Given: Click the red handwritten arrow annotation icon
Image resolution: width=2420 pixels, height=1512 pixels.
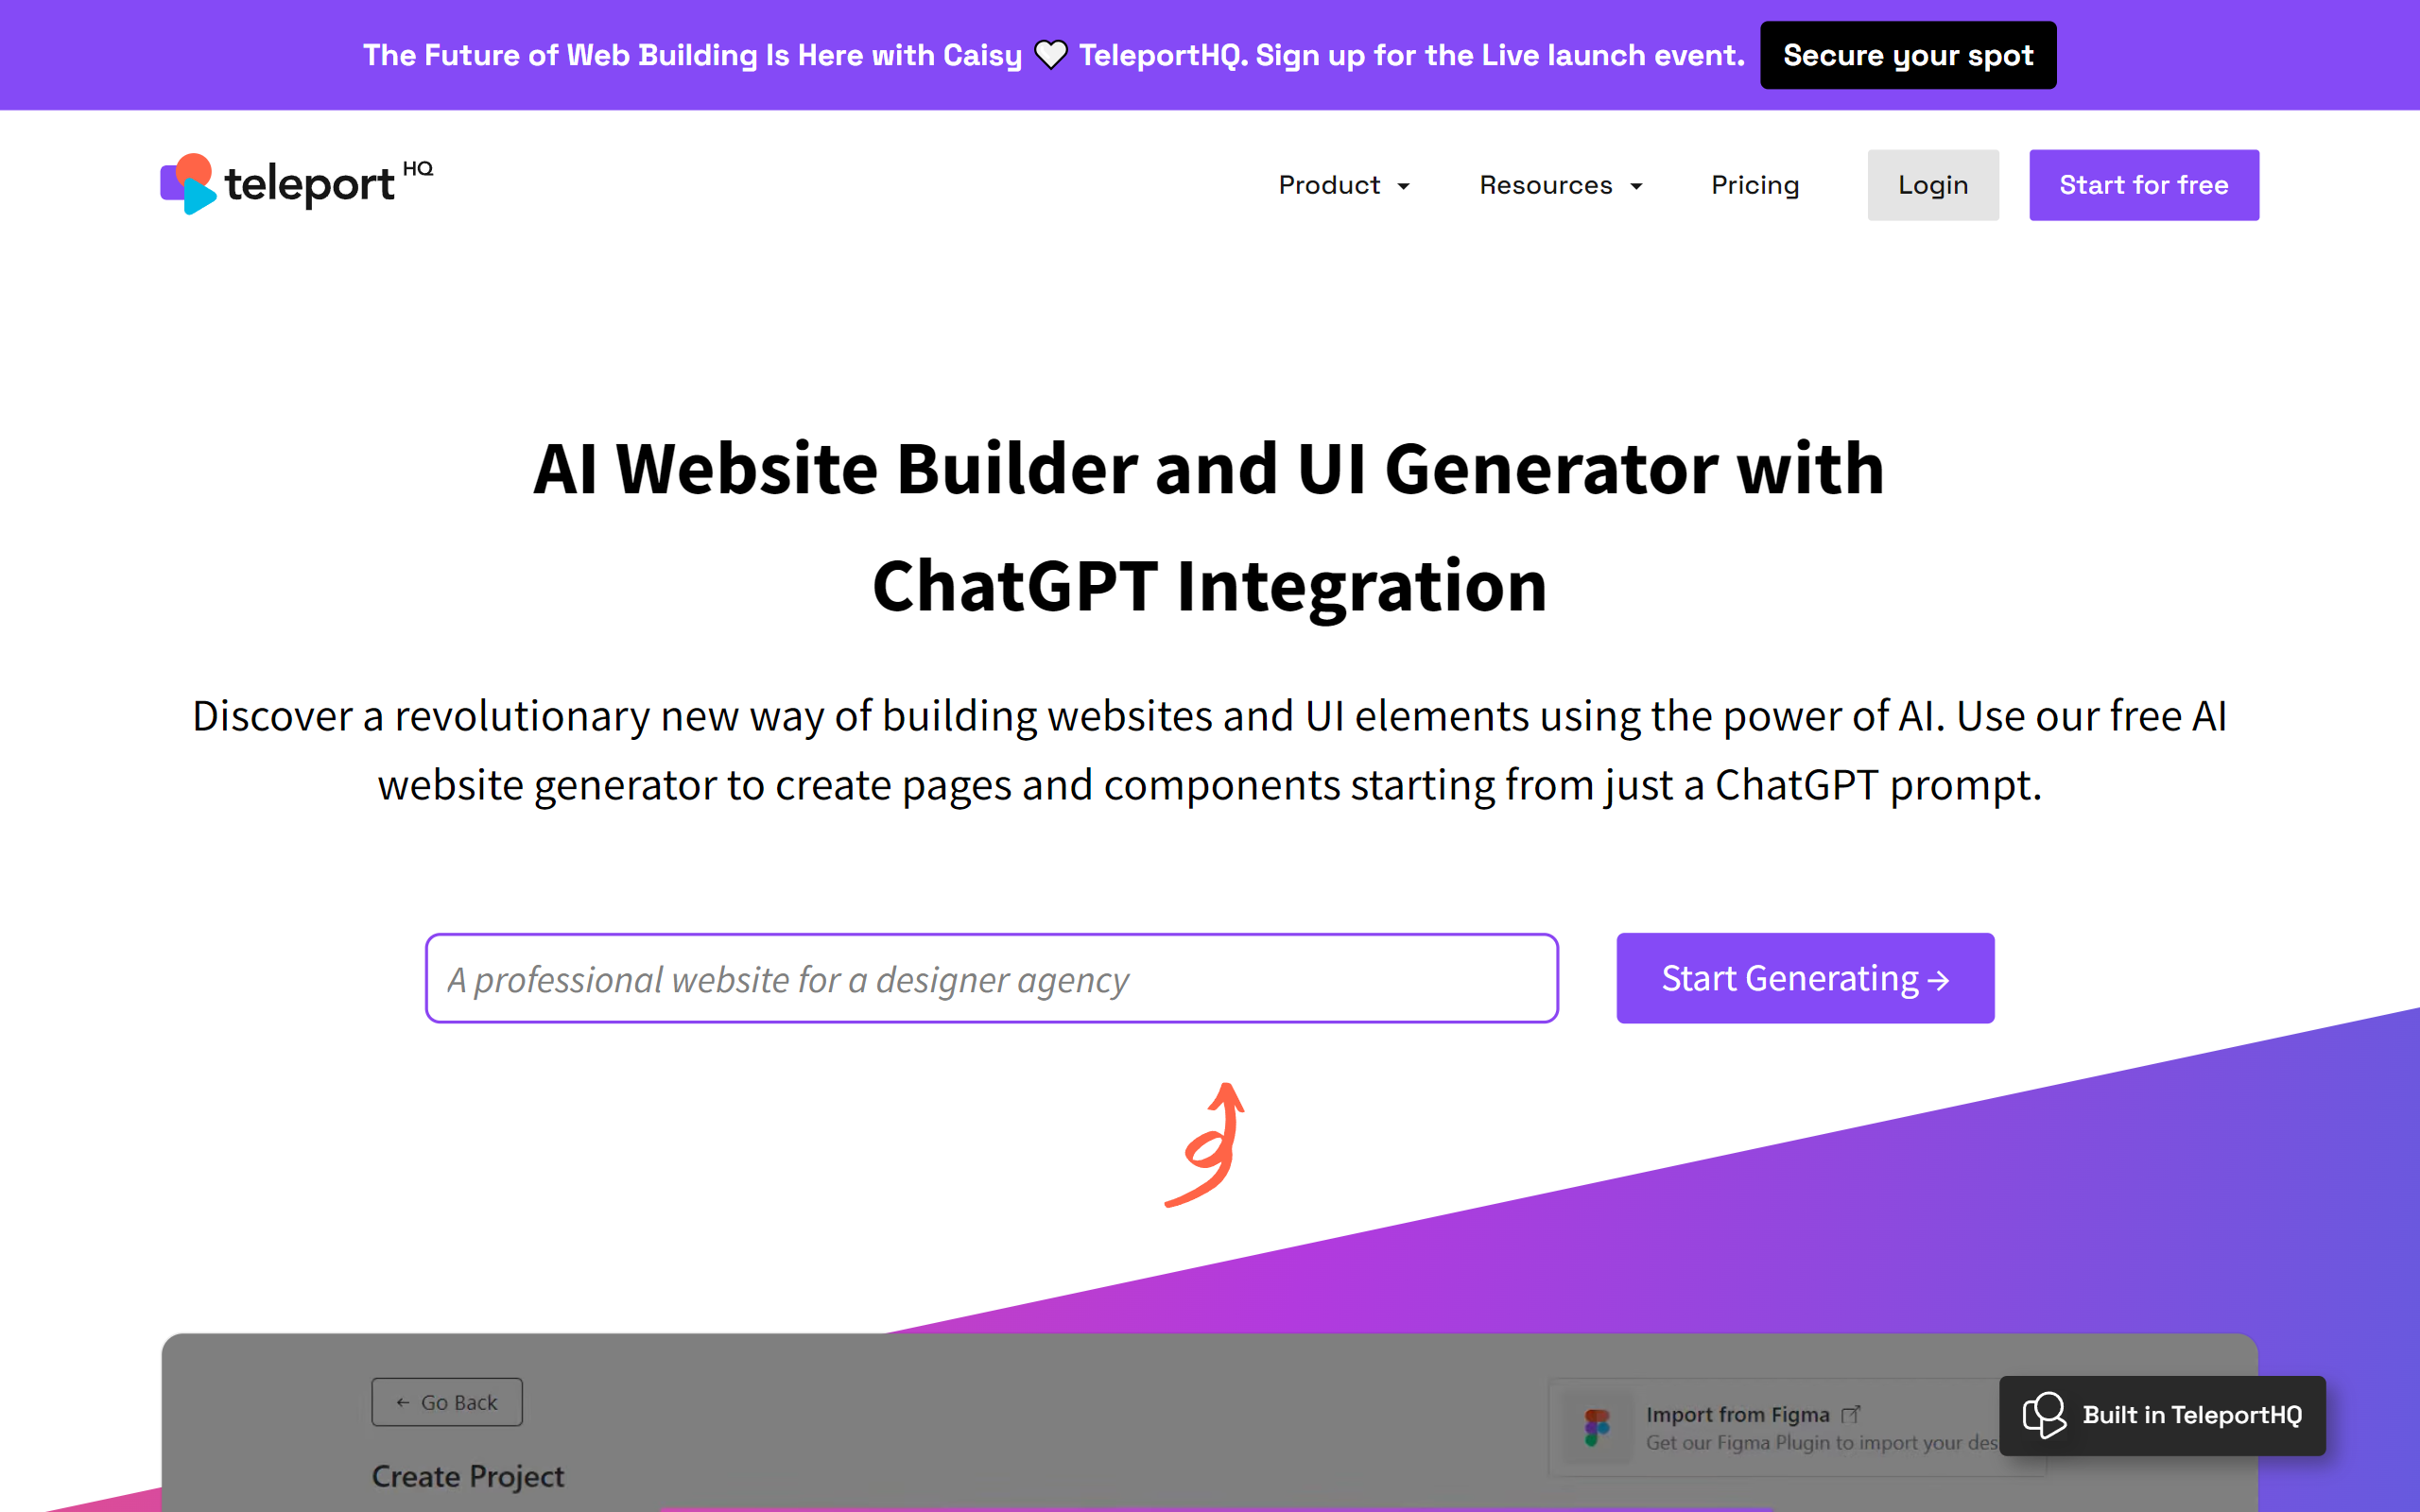Looking at the screenshot, I should coord(1209,1140).
